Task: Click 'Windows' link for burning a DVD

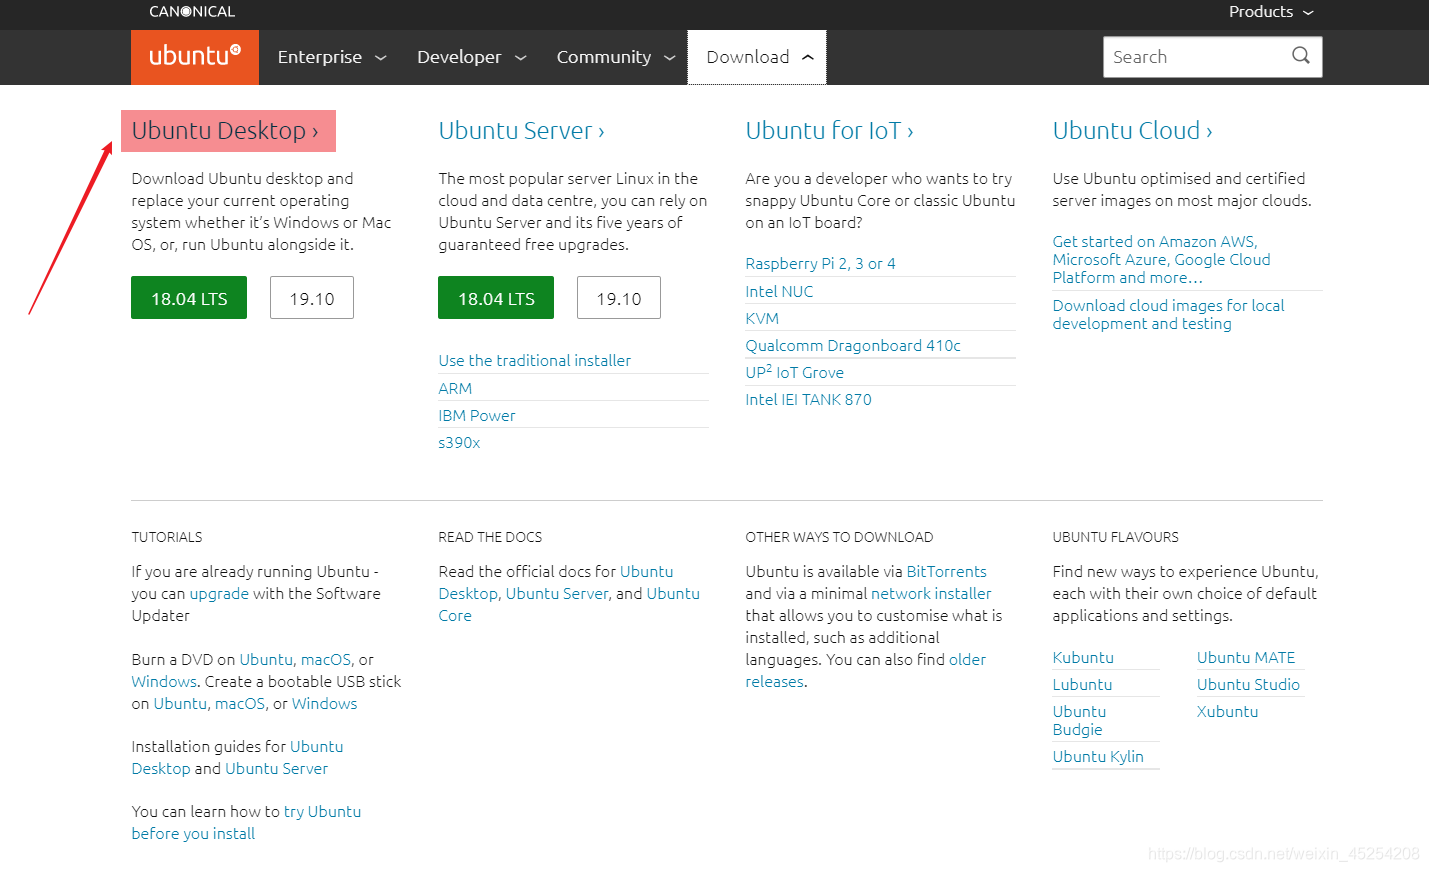Action: [x=164, y=681]
